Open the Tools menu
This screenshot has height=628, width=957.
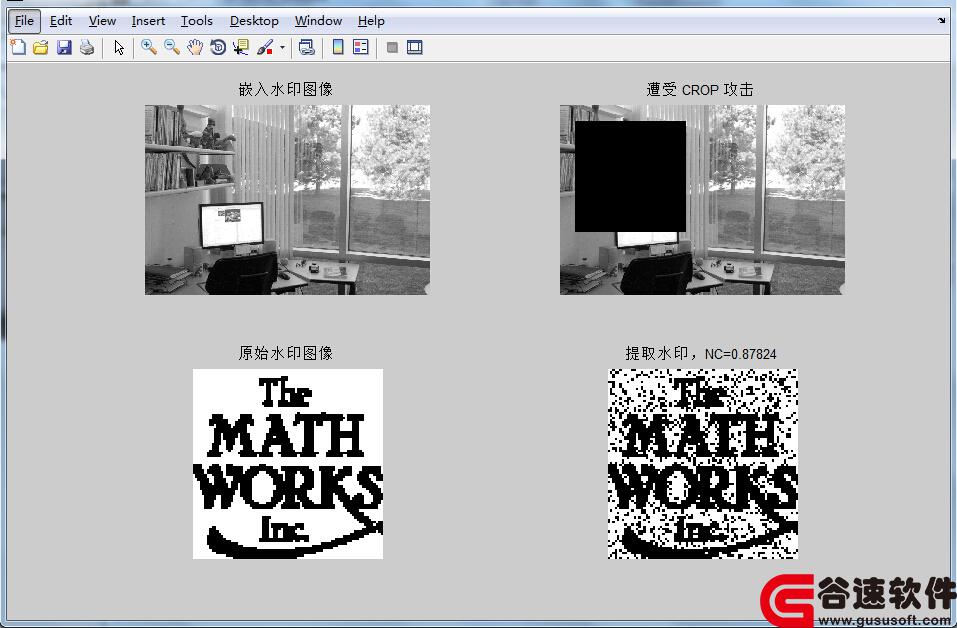click(x=197, y=21)
